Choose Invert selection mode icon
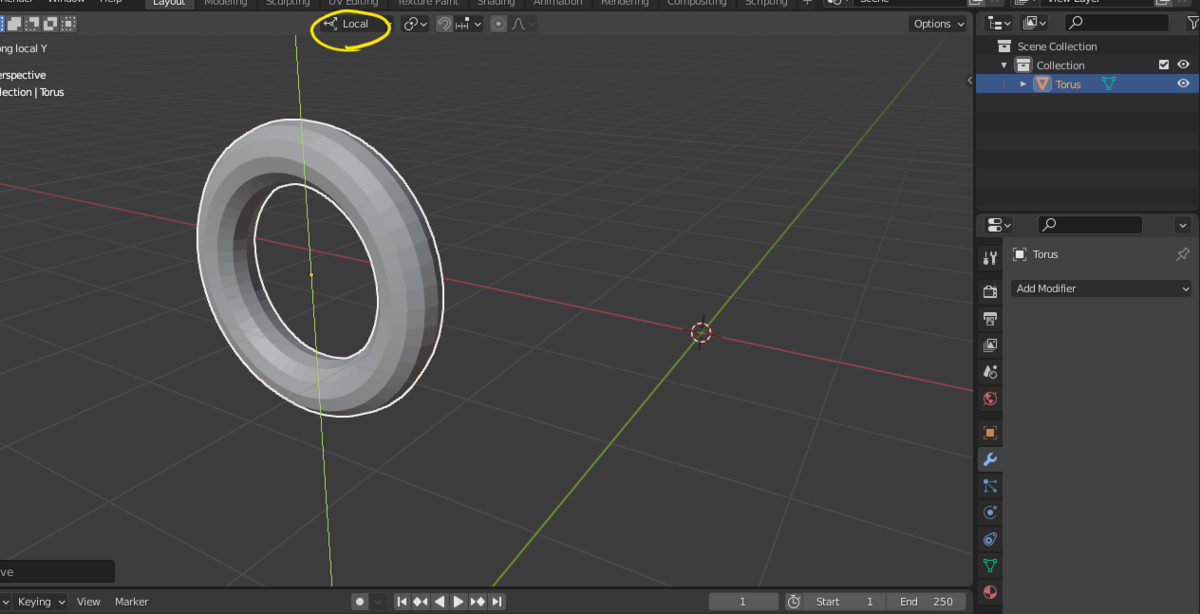 51,23
